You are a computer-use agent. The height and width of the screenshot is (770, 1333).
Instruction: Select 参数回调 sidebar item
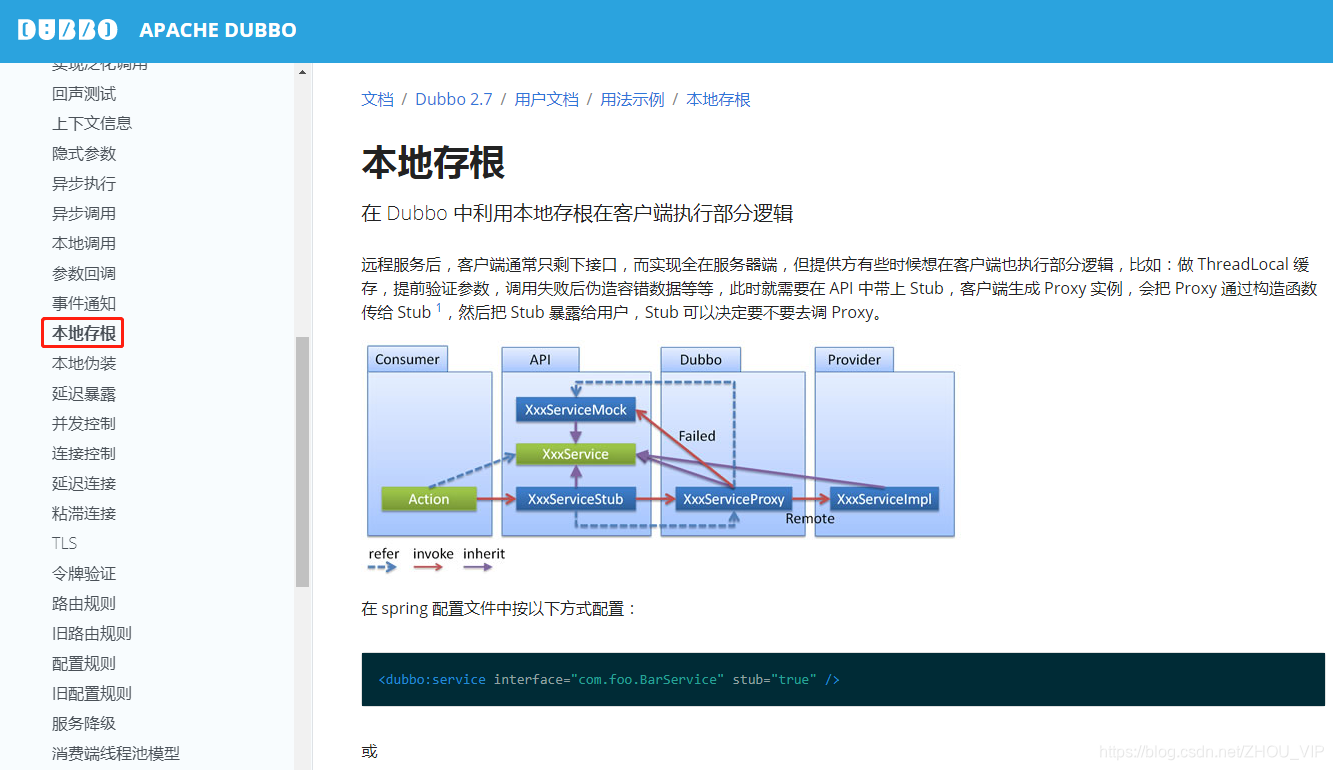84,273
